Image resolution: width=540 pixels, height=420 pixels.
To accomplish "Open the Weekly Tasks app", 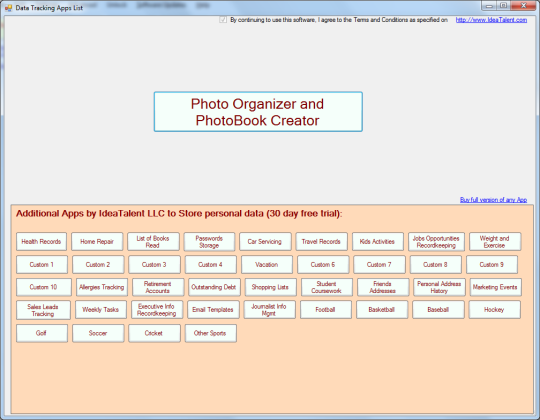I will [x=101, y=309].
